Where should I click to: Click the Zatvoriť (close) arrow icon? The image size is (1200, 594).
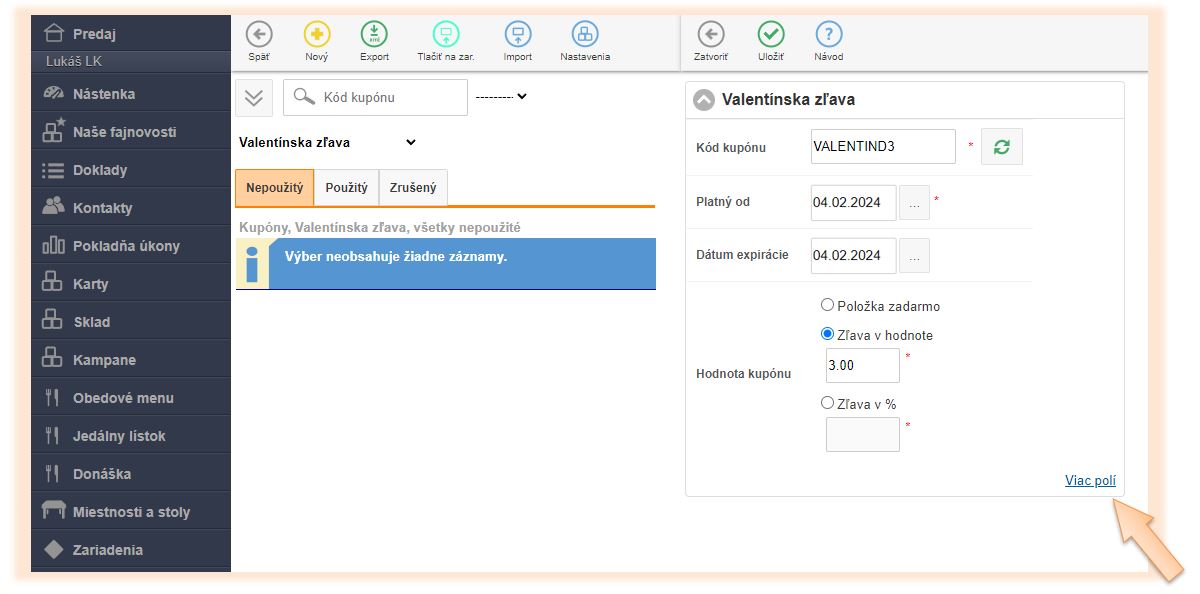coord(710,35)
